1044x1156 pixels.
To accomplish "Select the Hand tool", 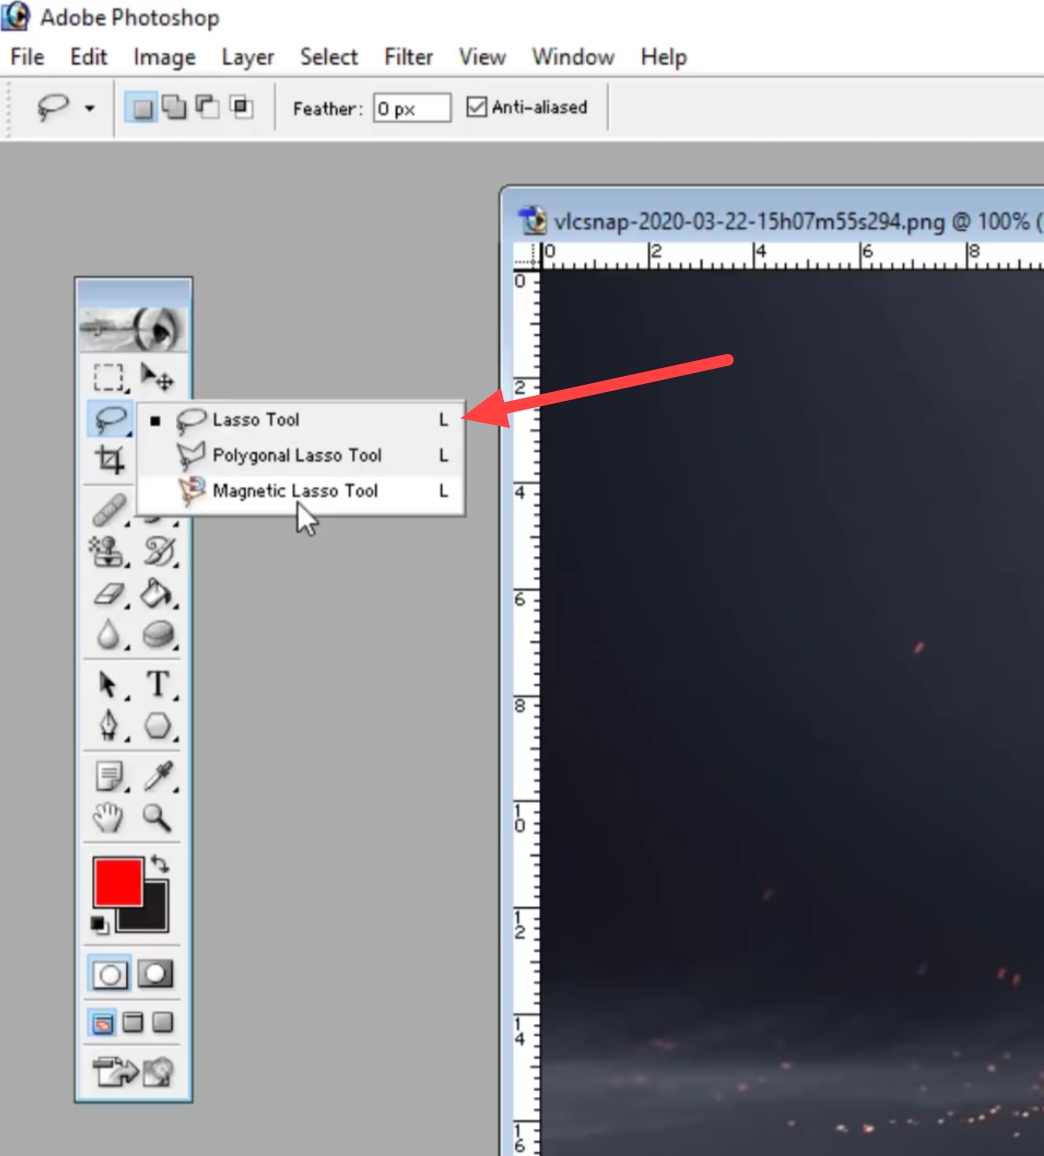I will (x=108, y=817).
